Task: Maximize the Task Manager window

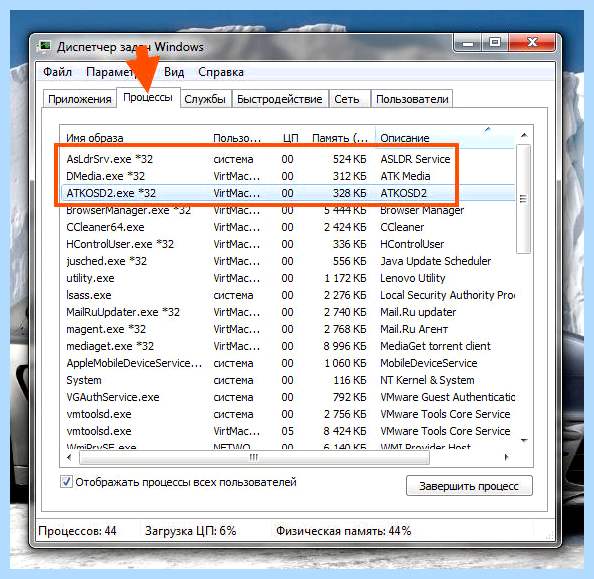Action: [495, 43]
